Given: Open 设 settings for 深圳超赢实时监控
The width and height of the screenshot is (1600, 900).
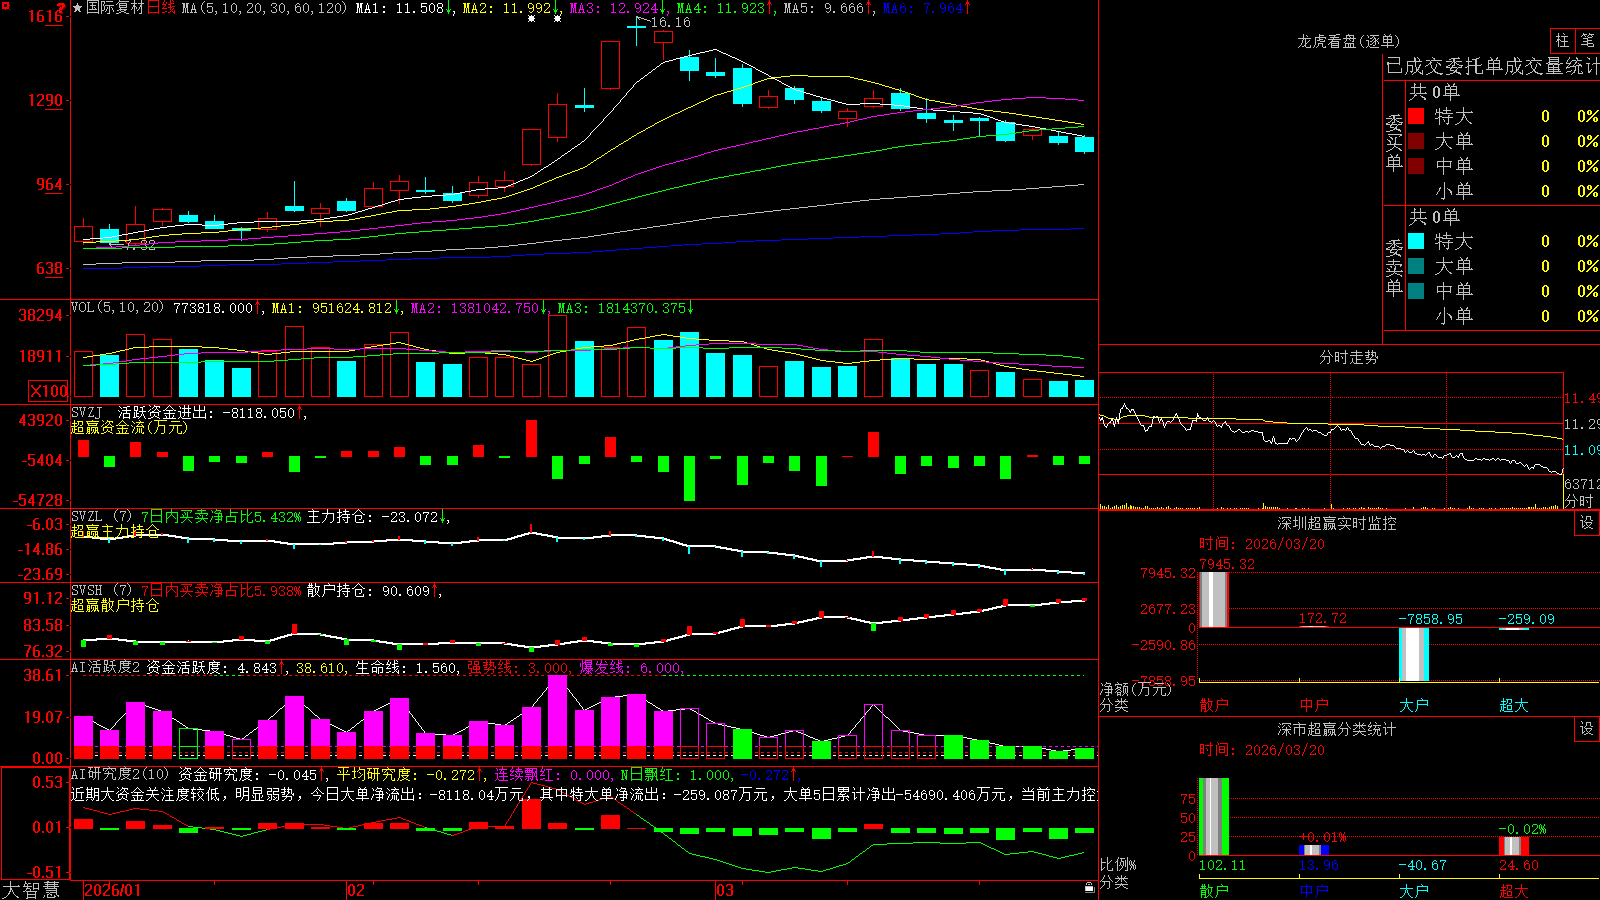Looking at the screenshot, I should [x=1587, y=523].
